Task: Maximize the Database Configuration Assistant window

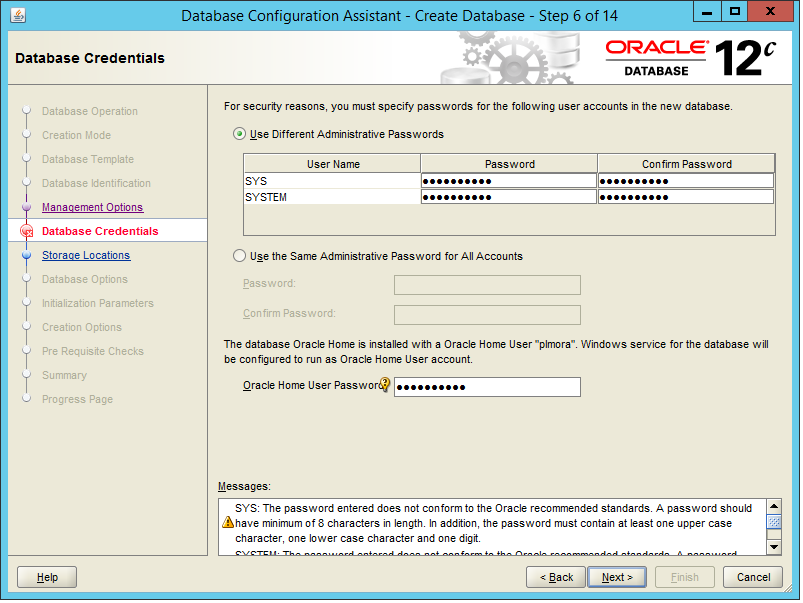Action: click(x=734, y=11)
